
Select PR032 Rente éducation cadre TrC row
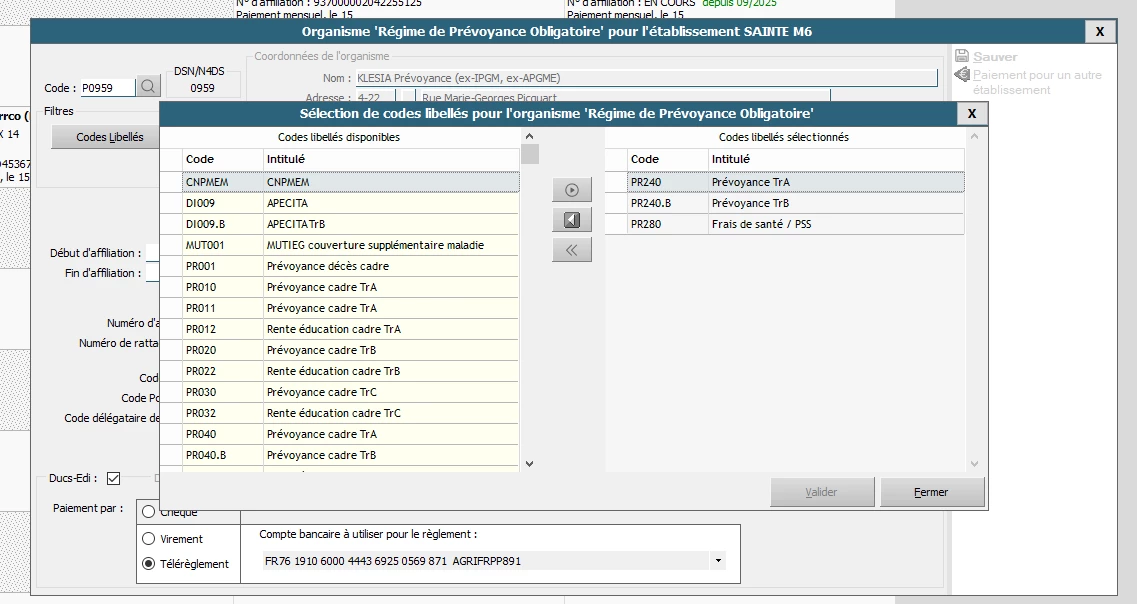tap(340, 413)
